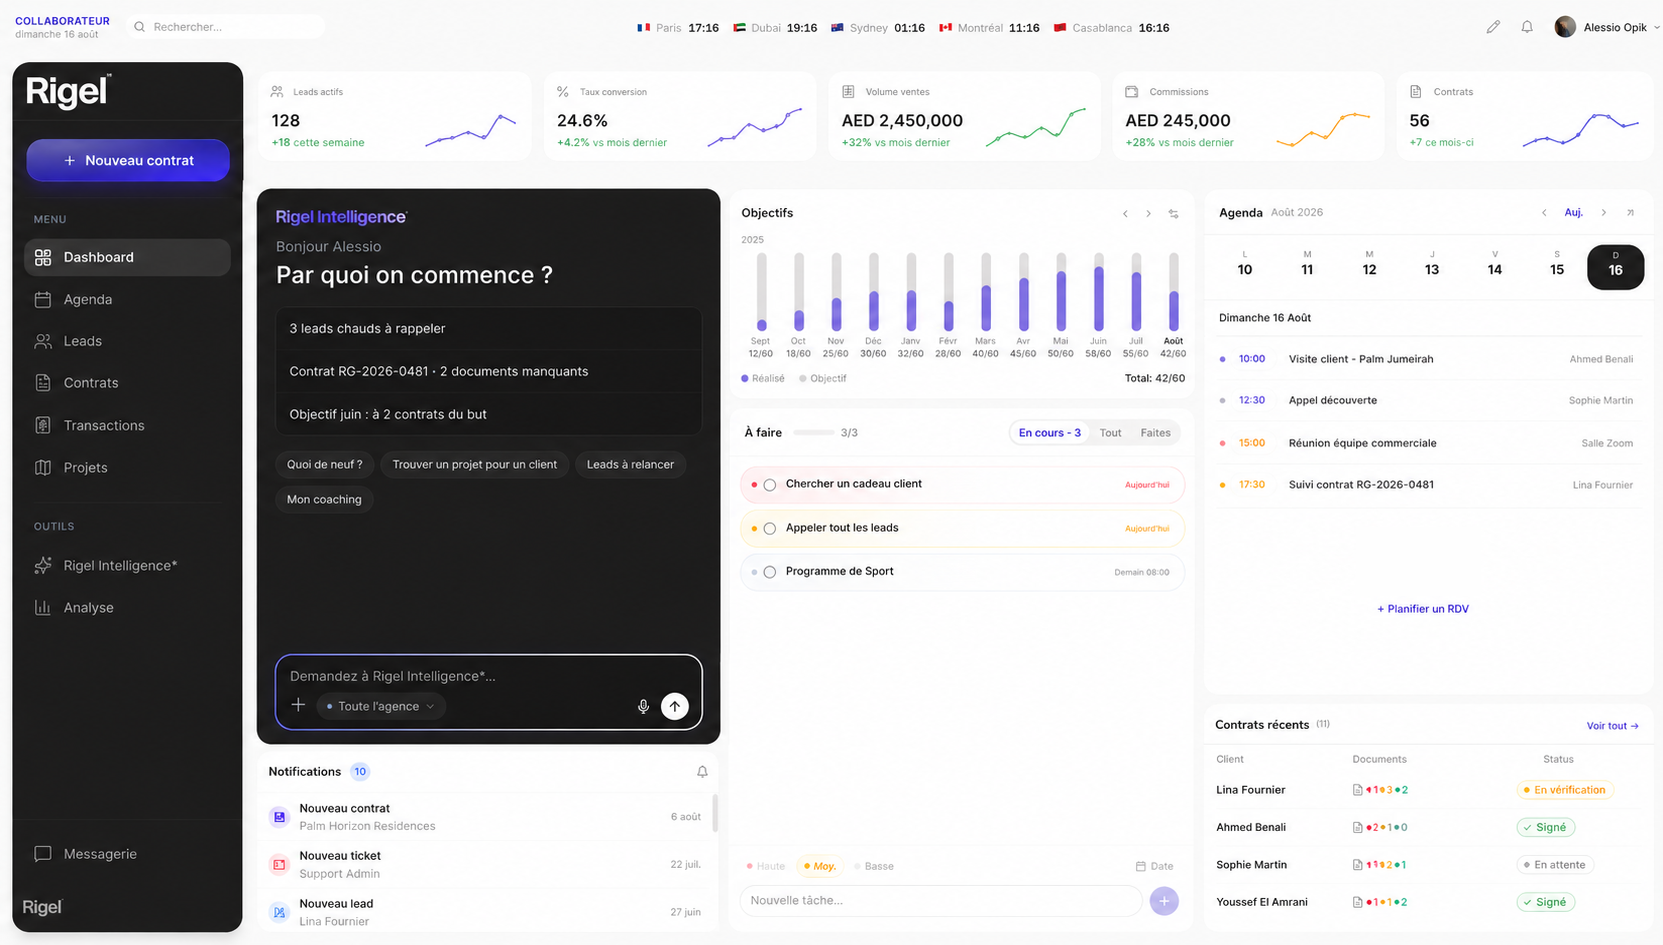Viewport: 1663px width, 945px height.
Task: Go to previous period in Objectifs
Action: [x=1125, y=213]
